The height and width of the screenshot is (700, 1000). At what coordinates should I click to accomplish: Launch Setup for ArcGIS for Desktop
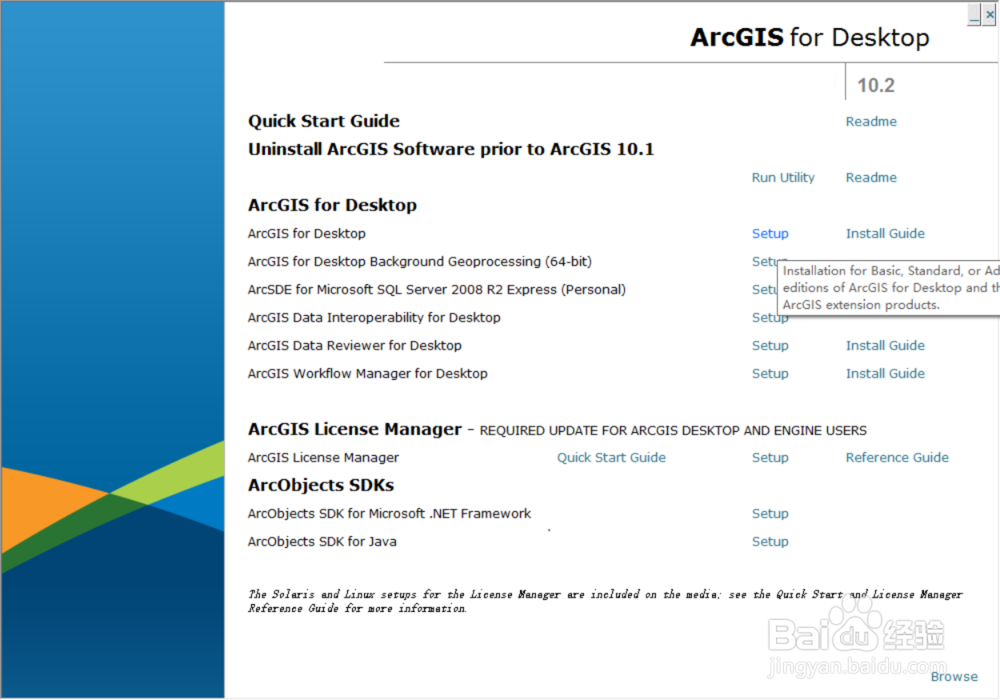pos(769,233)
